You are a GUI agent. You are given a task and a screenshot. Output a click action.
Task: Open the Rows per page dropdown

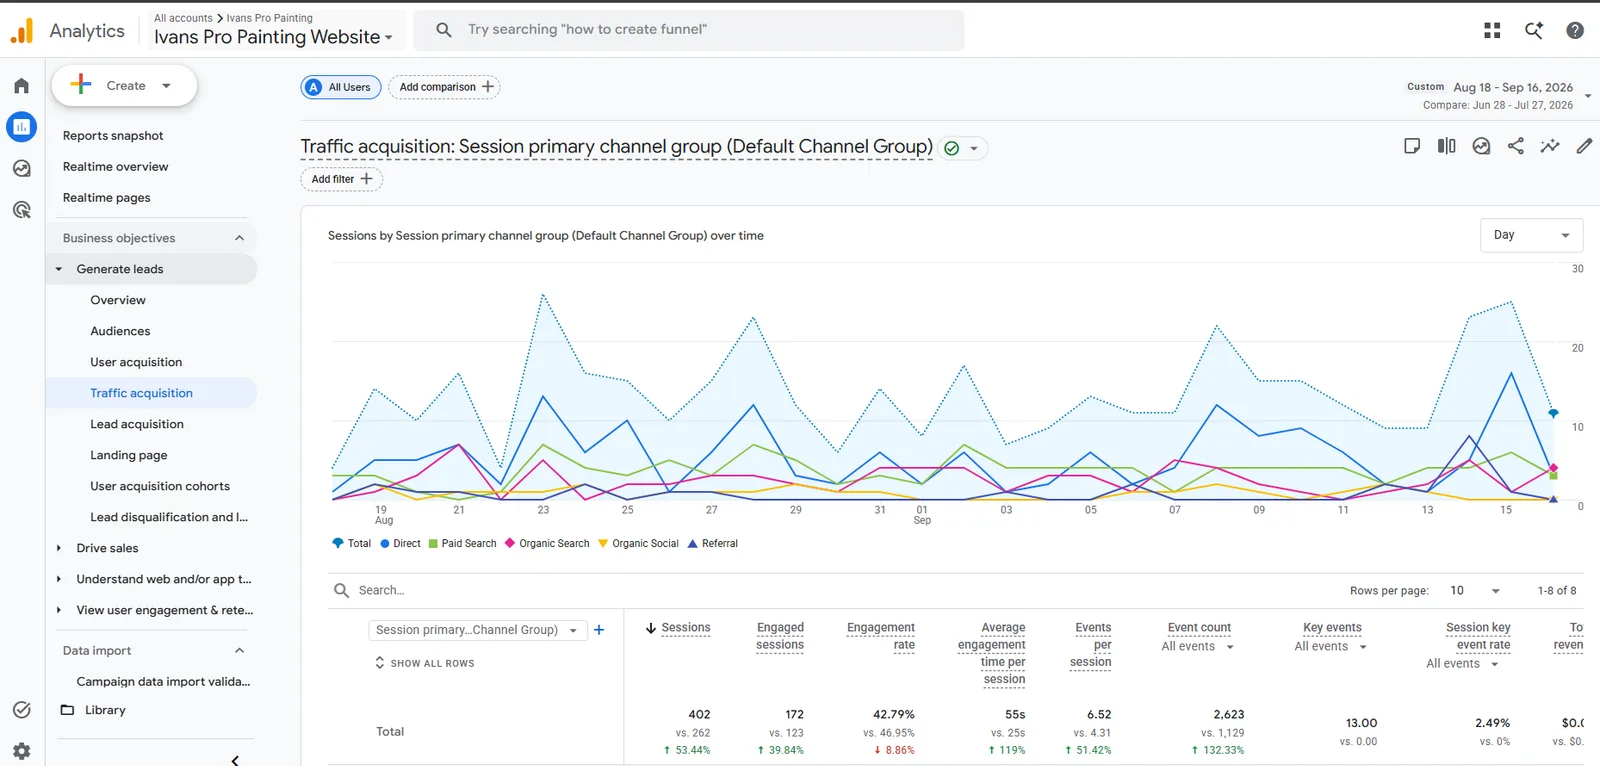point(1475,591)
